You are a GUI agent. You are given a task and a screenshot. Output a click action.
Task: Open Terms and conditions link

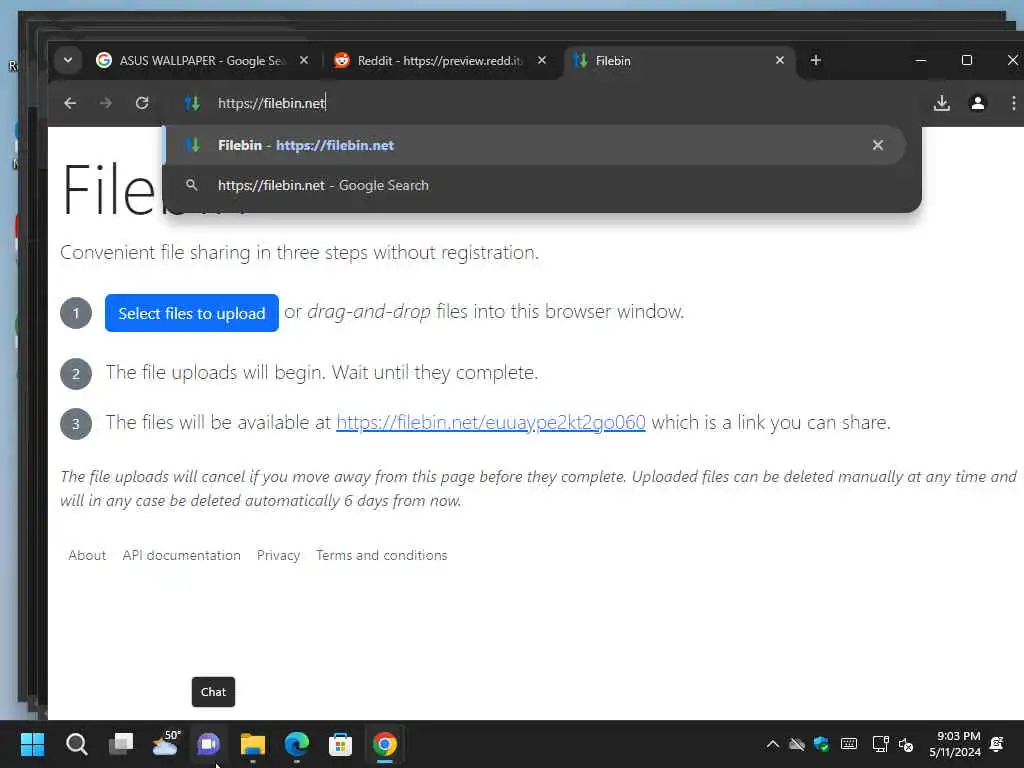(x=381, y=555)
